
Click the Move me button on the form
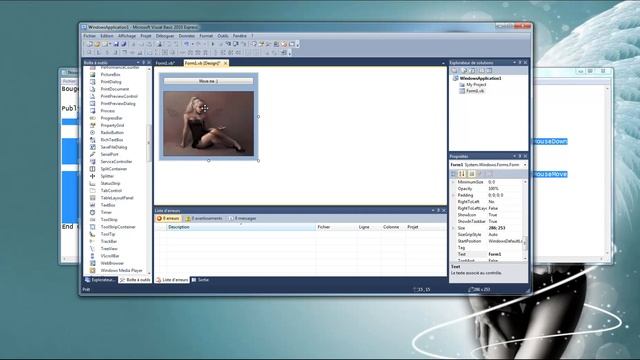[208, 81]
